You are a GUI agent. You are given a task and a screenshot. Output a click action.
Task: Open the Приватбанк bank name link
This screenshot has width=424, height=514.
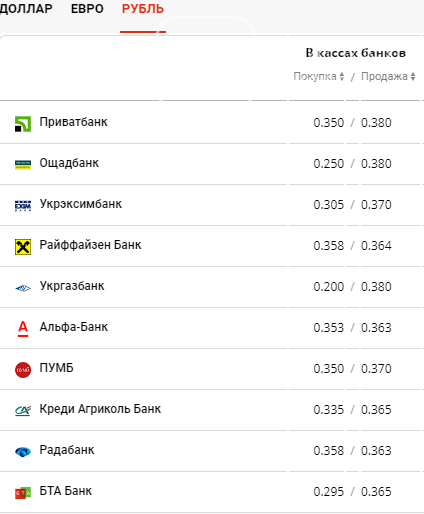point(73,122)
